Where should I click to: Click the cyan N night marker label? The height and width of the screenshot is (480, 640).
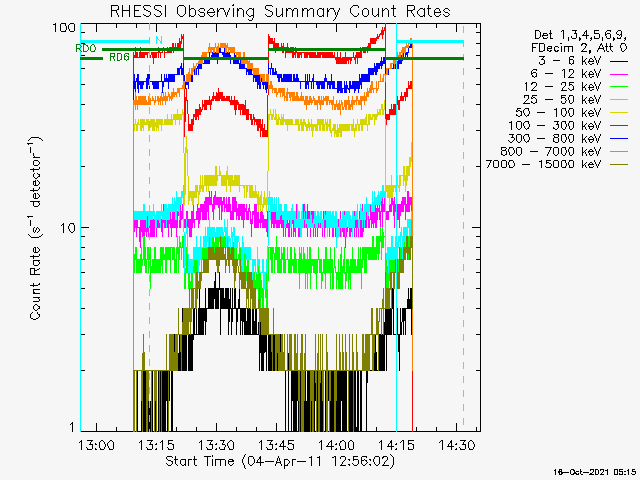[159, 40]
